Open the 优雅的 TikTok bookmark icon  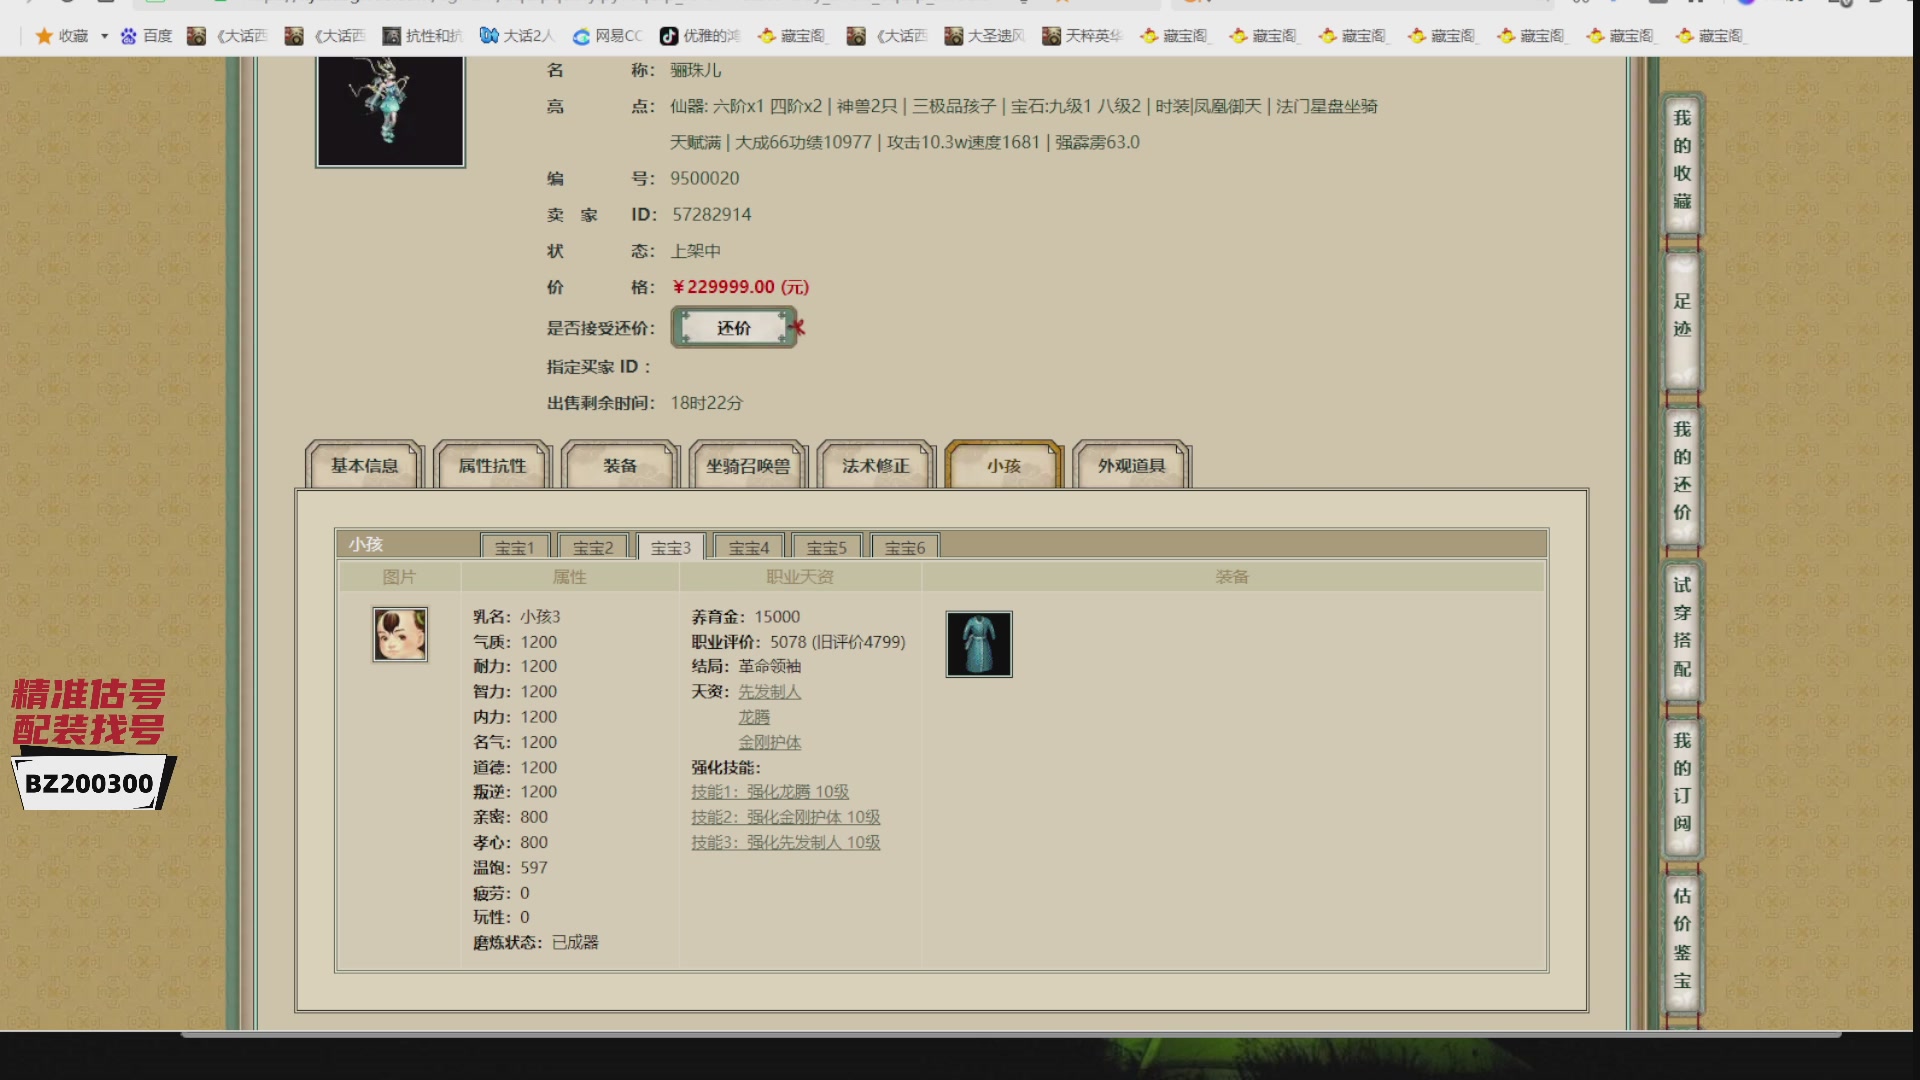tap(668, 36)
